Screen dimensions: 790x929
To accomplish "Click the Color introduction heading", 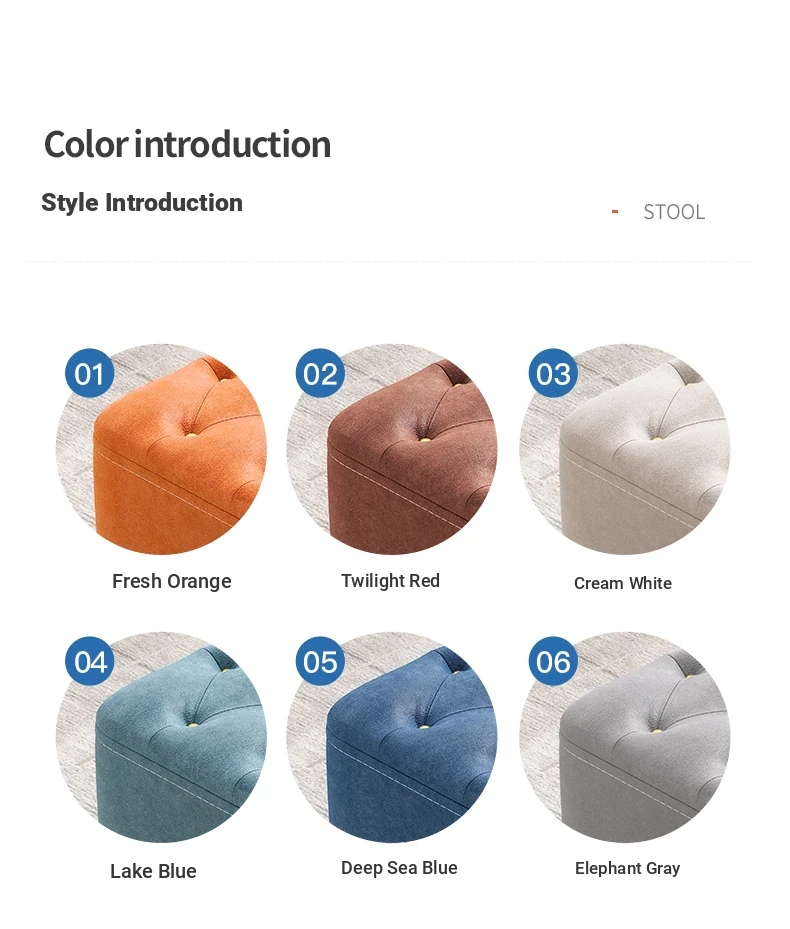I will coord(187,144).
